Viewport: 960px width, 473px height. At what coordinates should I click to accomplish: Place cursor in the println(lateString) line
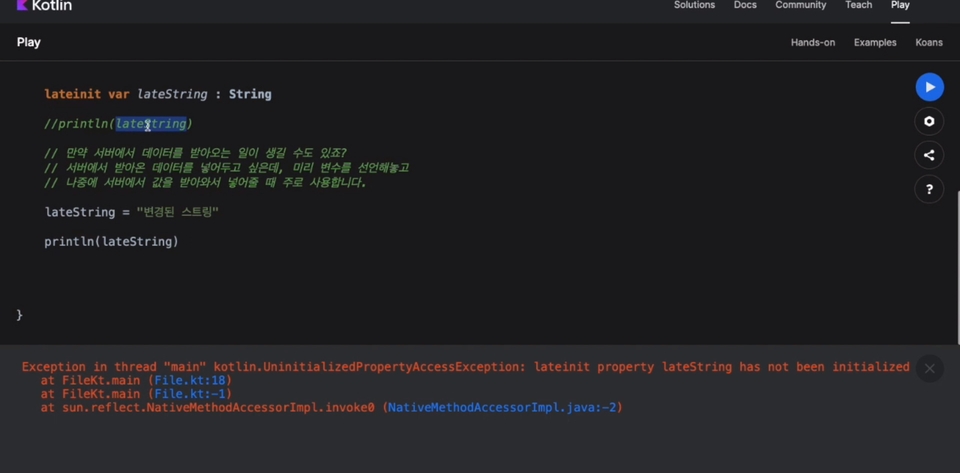click(x=111, y=242)
